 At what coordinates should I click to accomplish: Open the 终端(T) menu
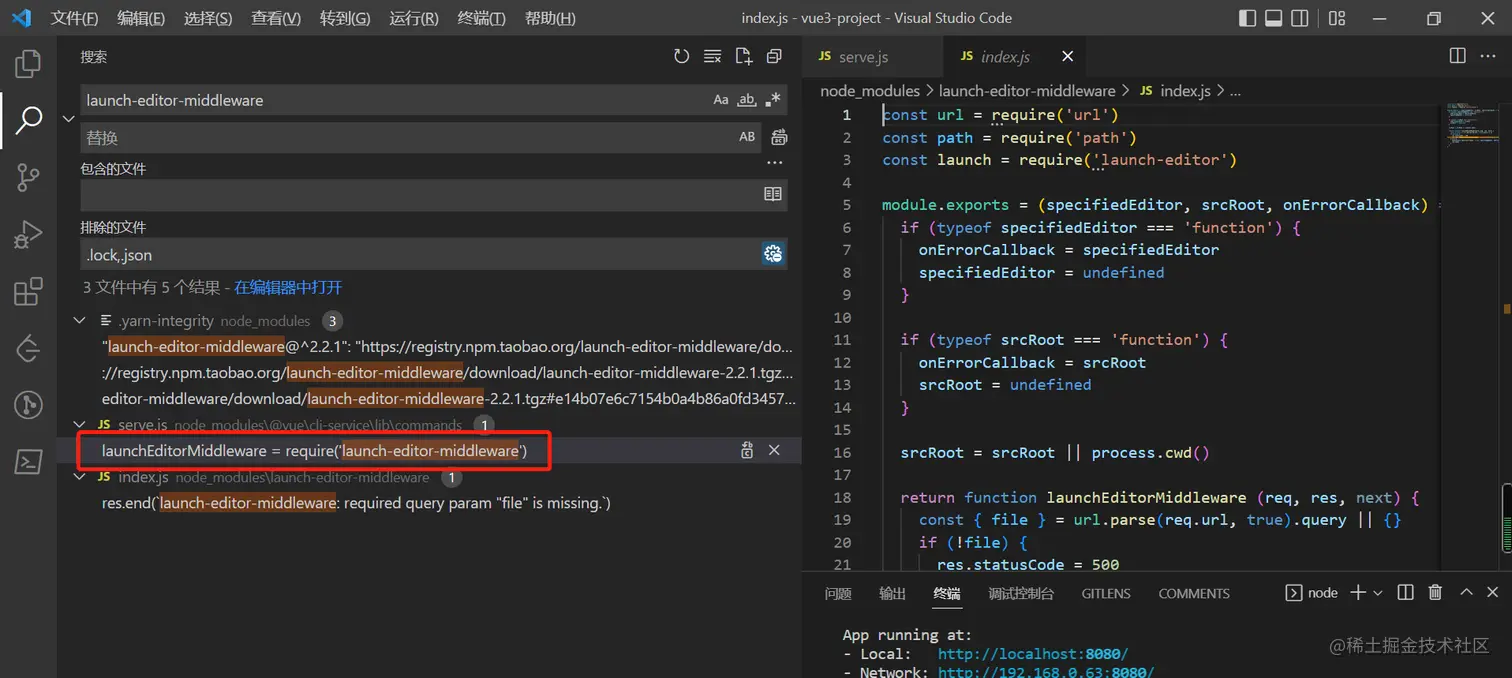tap(481, 18)
